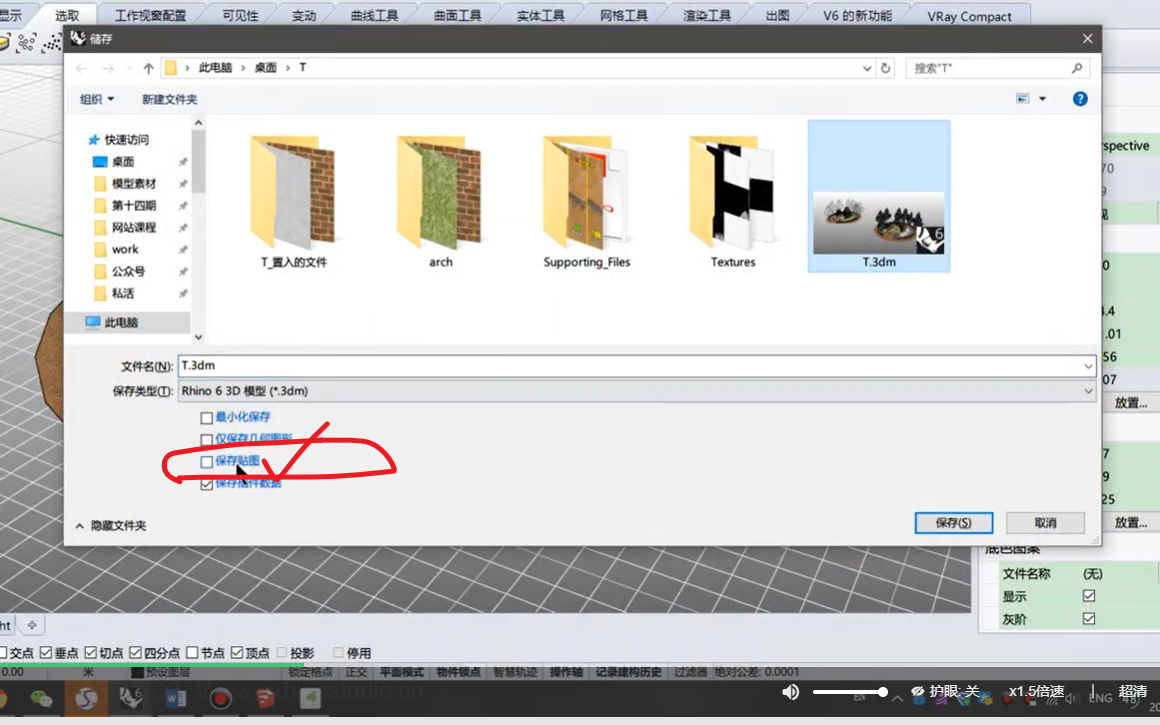Enable the 保存贴图 checkbox
Viewport: 1160px width, 725px height.
tap(206, 462)
